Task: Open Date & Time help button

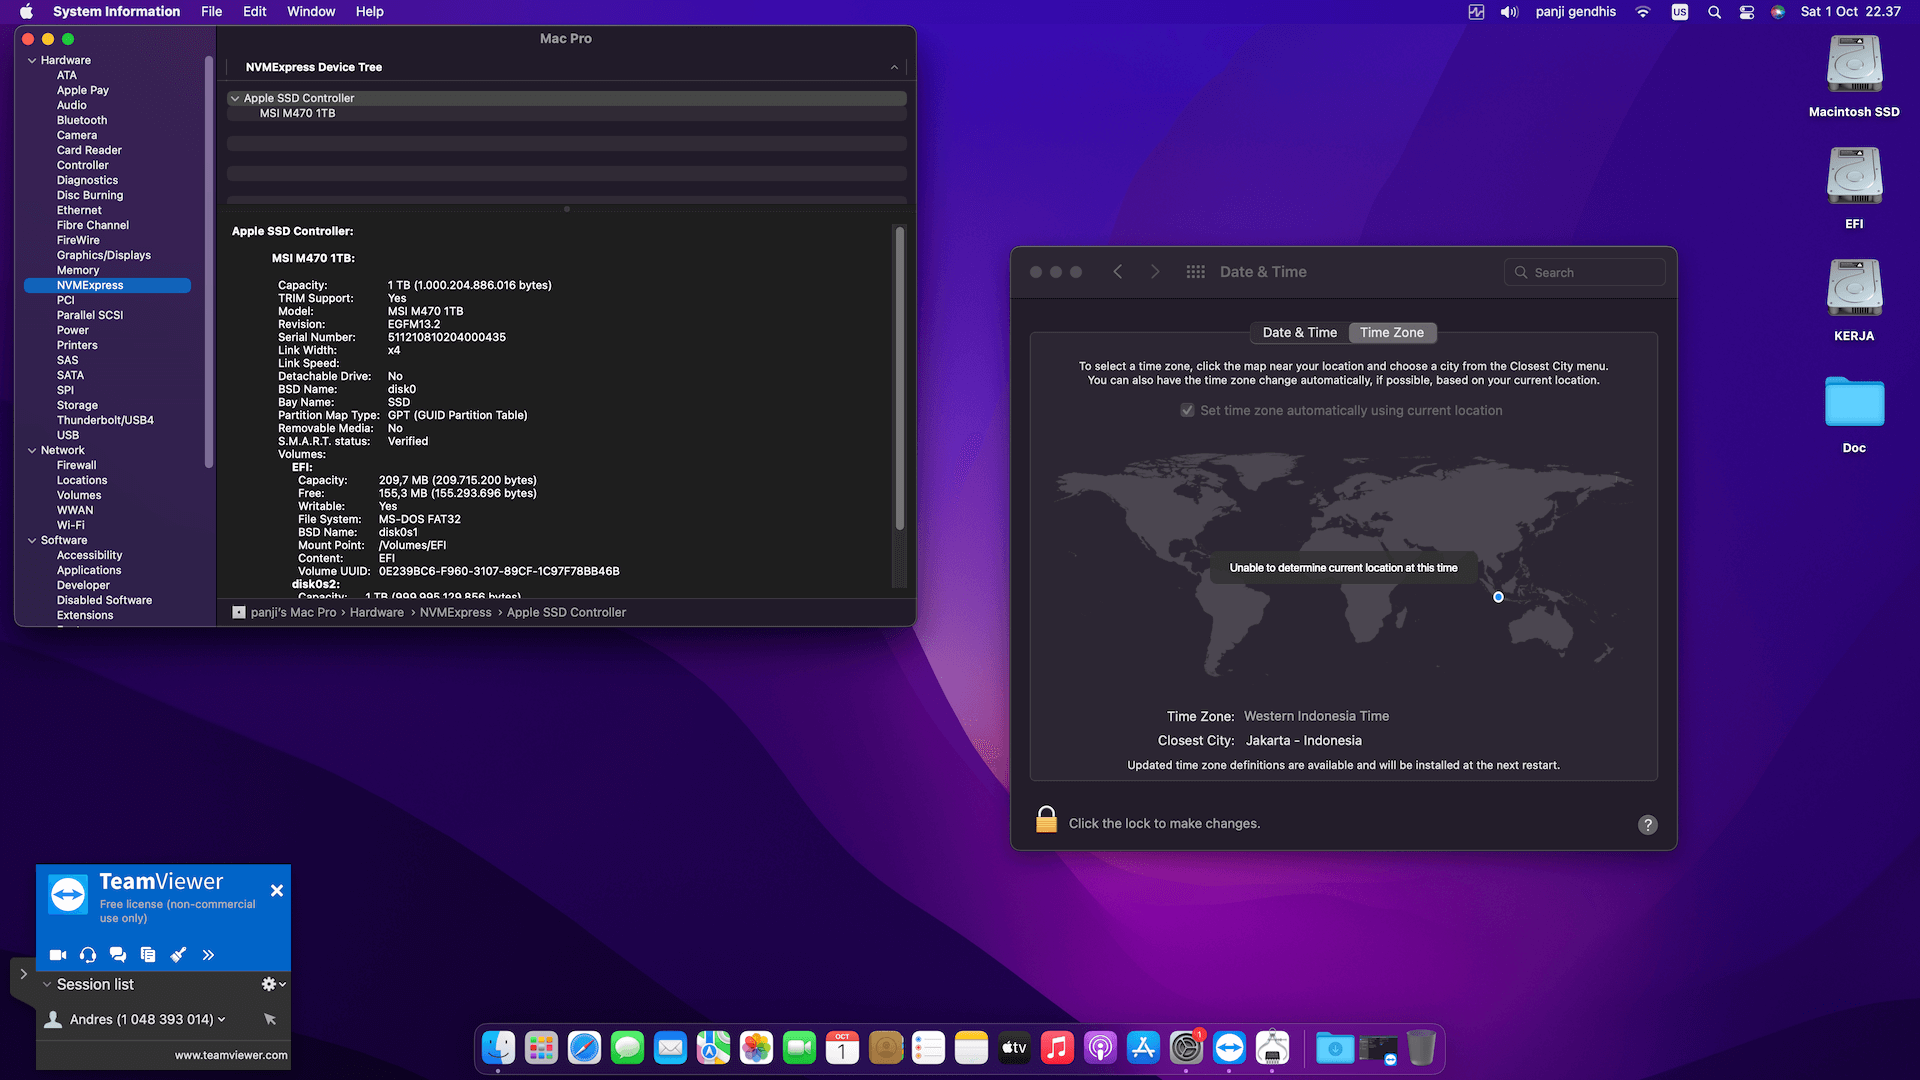Action: pos(1648,824)
